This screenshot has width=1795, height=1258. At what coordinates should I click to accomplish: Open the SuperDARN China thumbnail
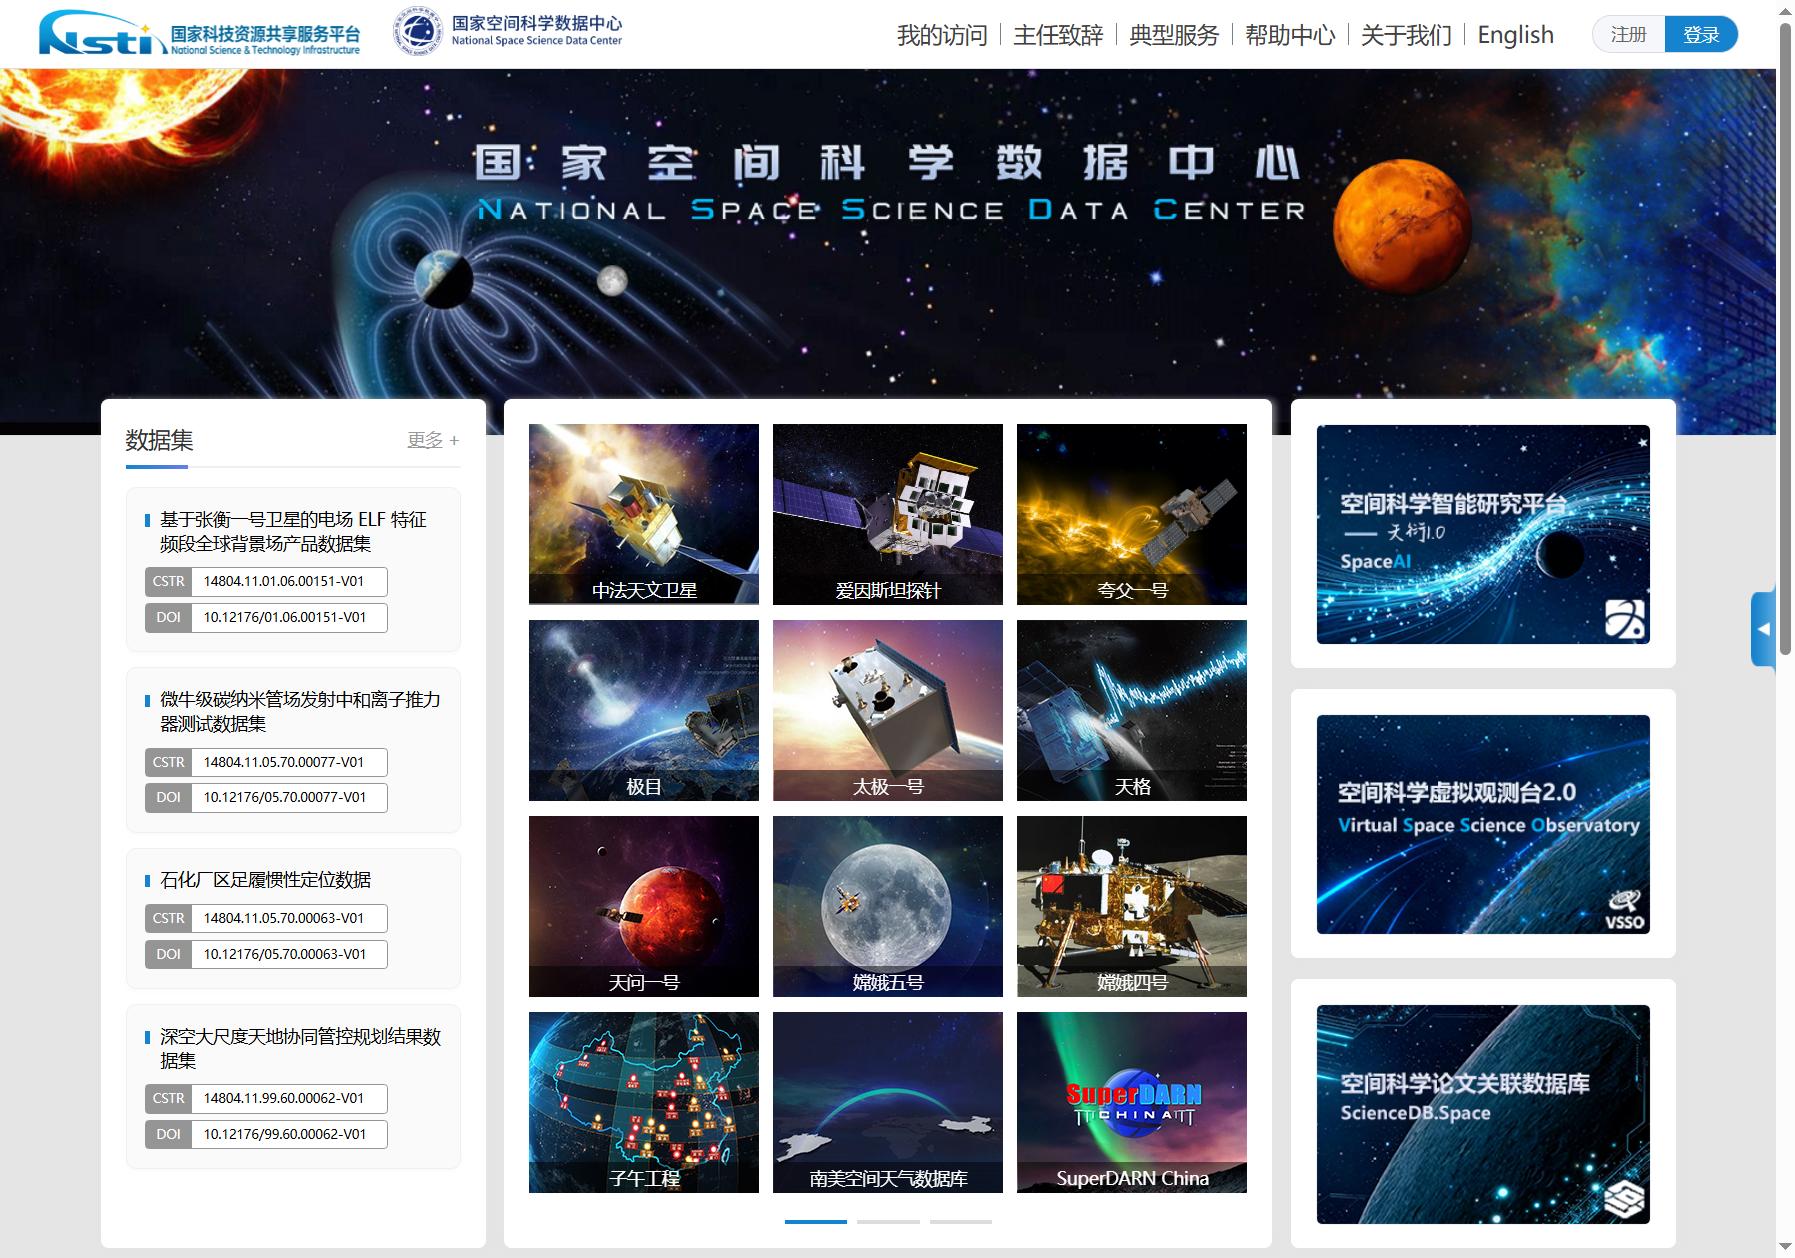click(x=1132, y=1102)
